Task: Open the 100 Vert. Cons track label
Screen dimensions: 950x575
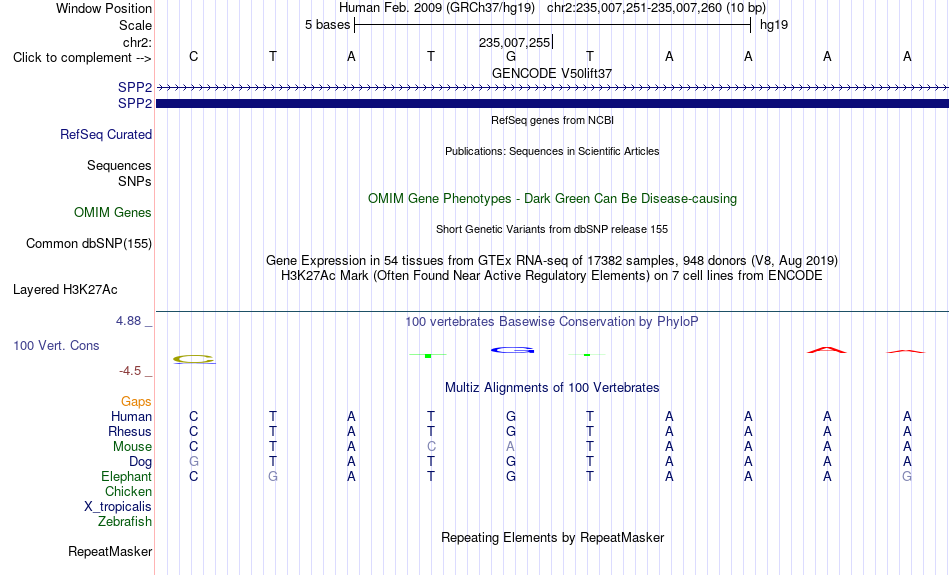Action: [x=56, y=345]
